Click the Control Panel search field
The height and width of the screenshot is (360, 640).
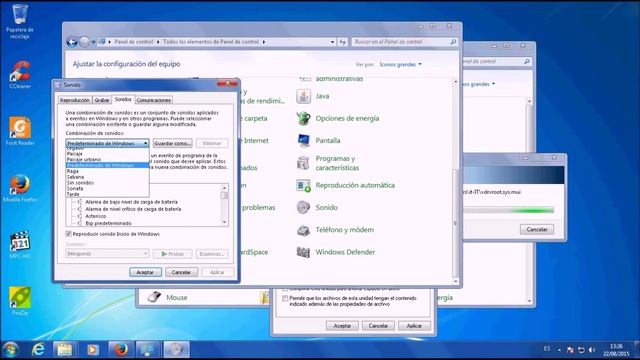pyautogui.click(x=400, y=42)
